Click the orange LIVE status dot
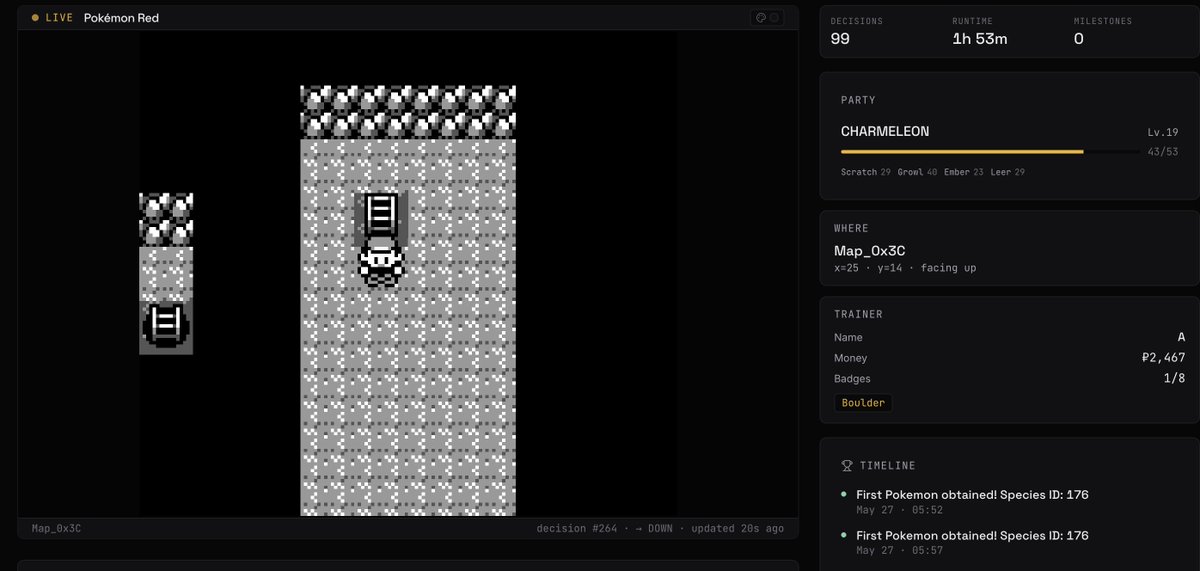This screenshot has height=571, width=1200. 35,18
